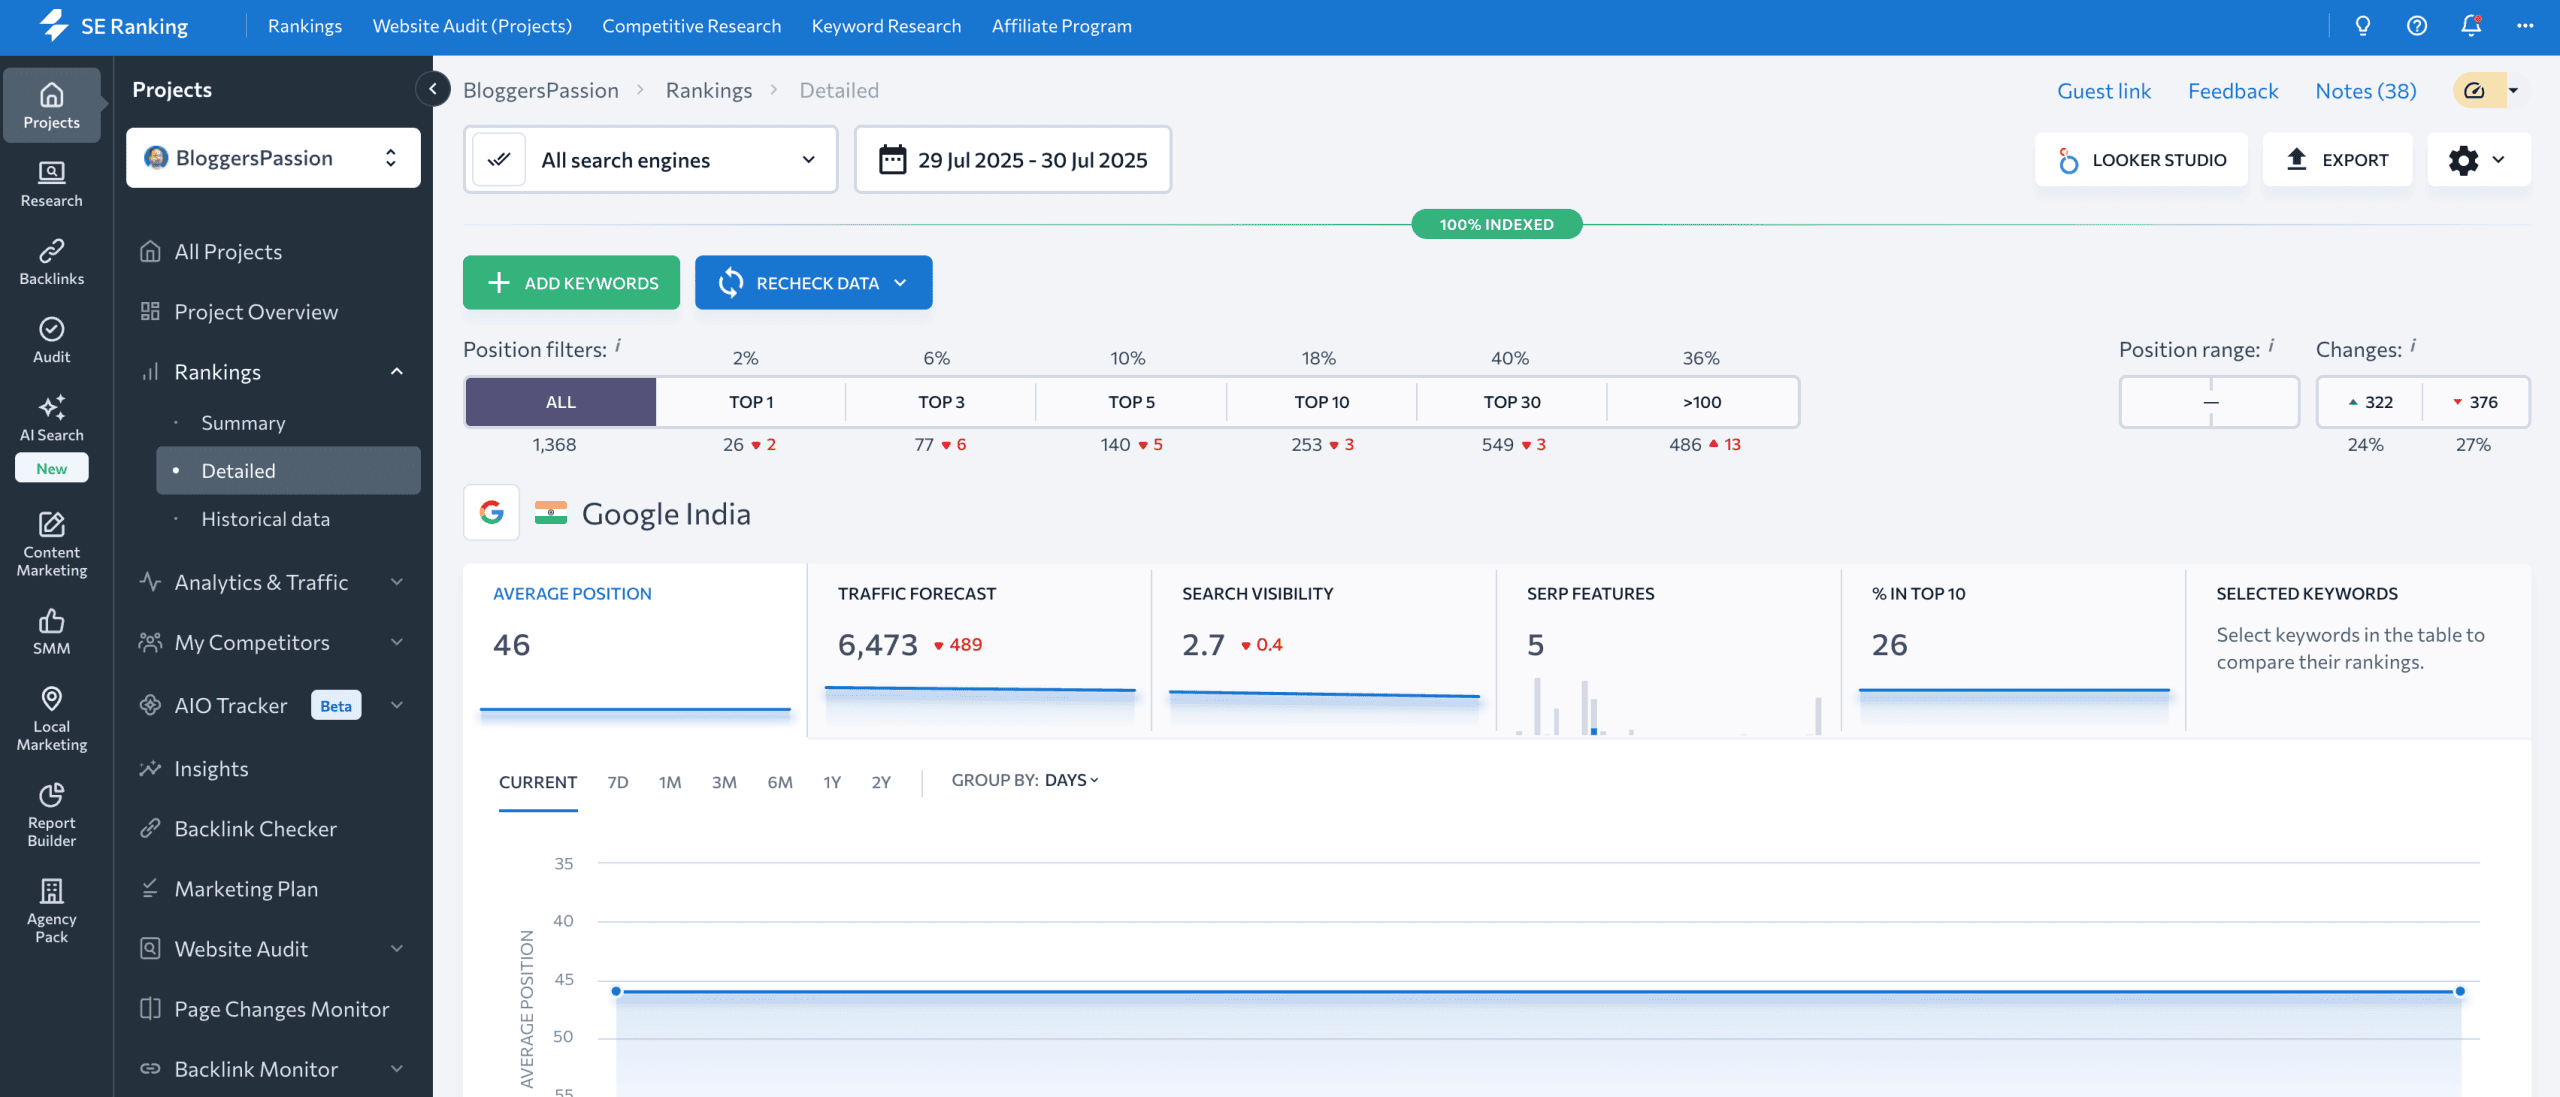Viewport: 2560px width, 1097px height.
Task: Open the Agency Pack sidebar icon
Action: click(51, 910)
